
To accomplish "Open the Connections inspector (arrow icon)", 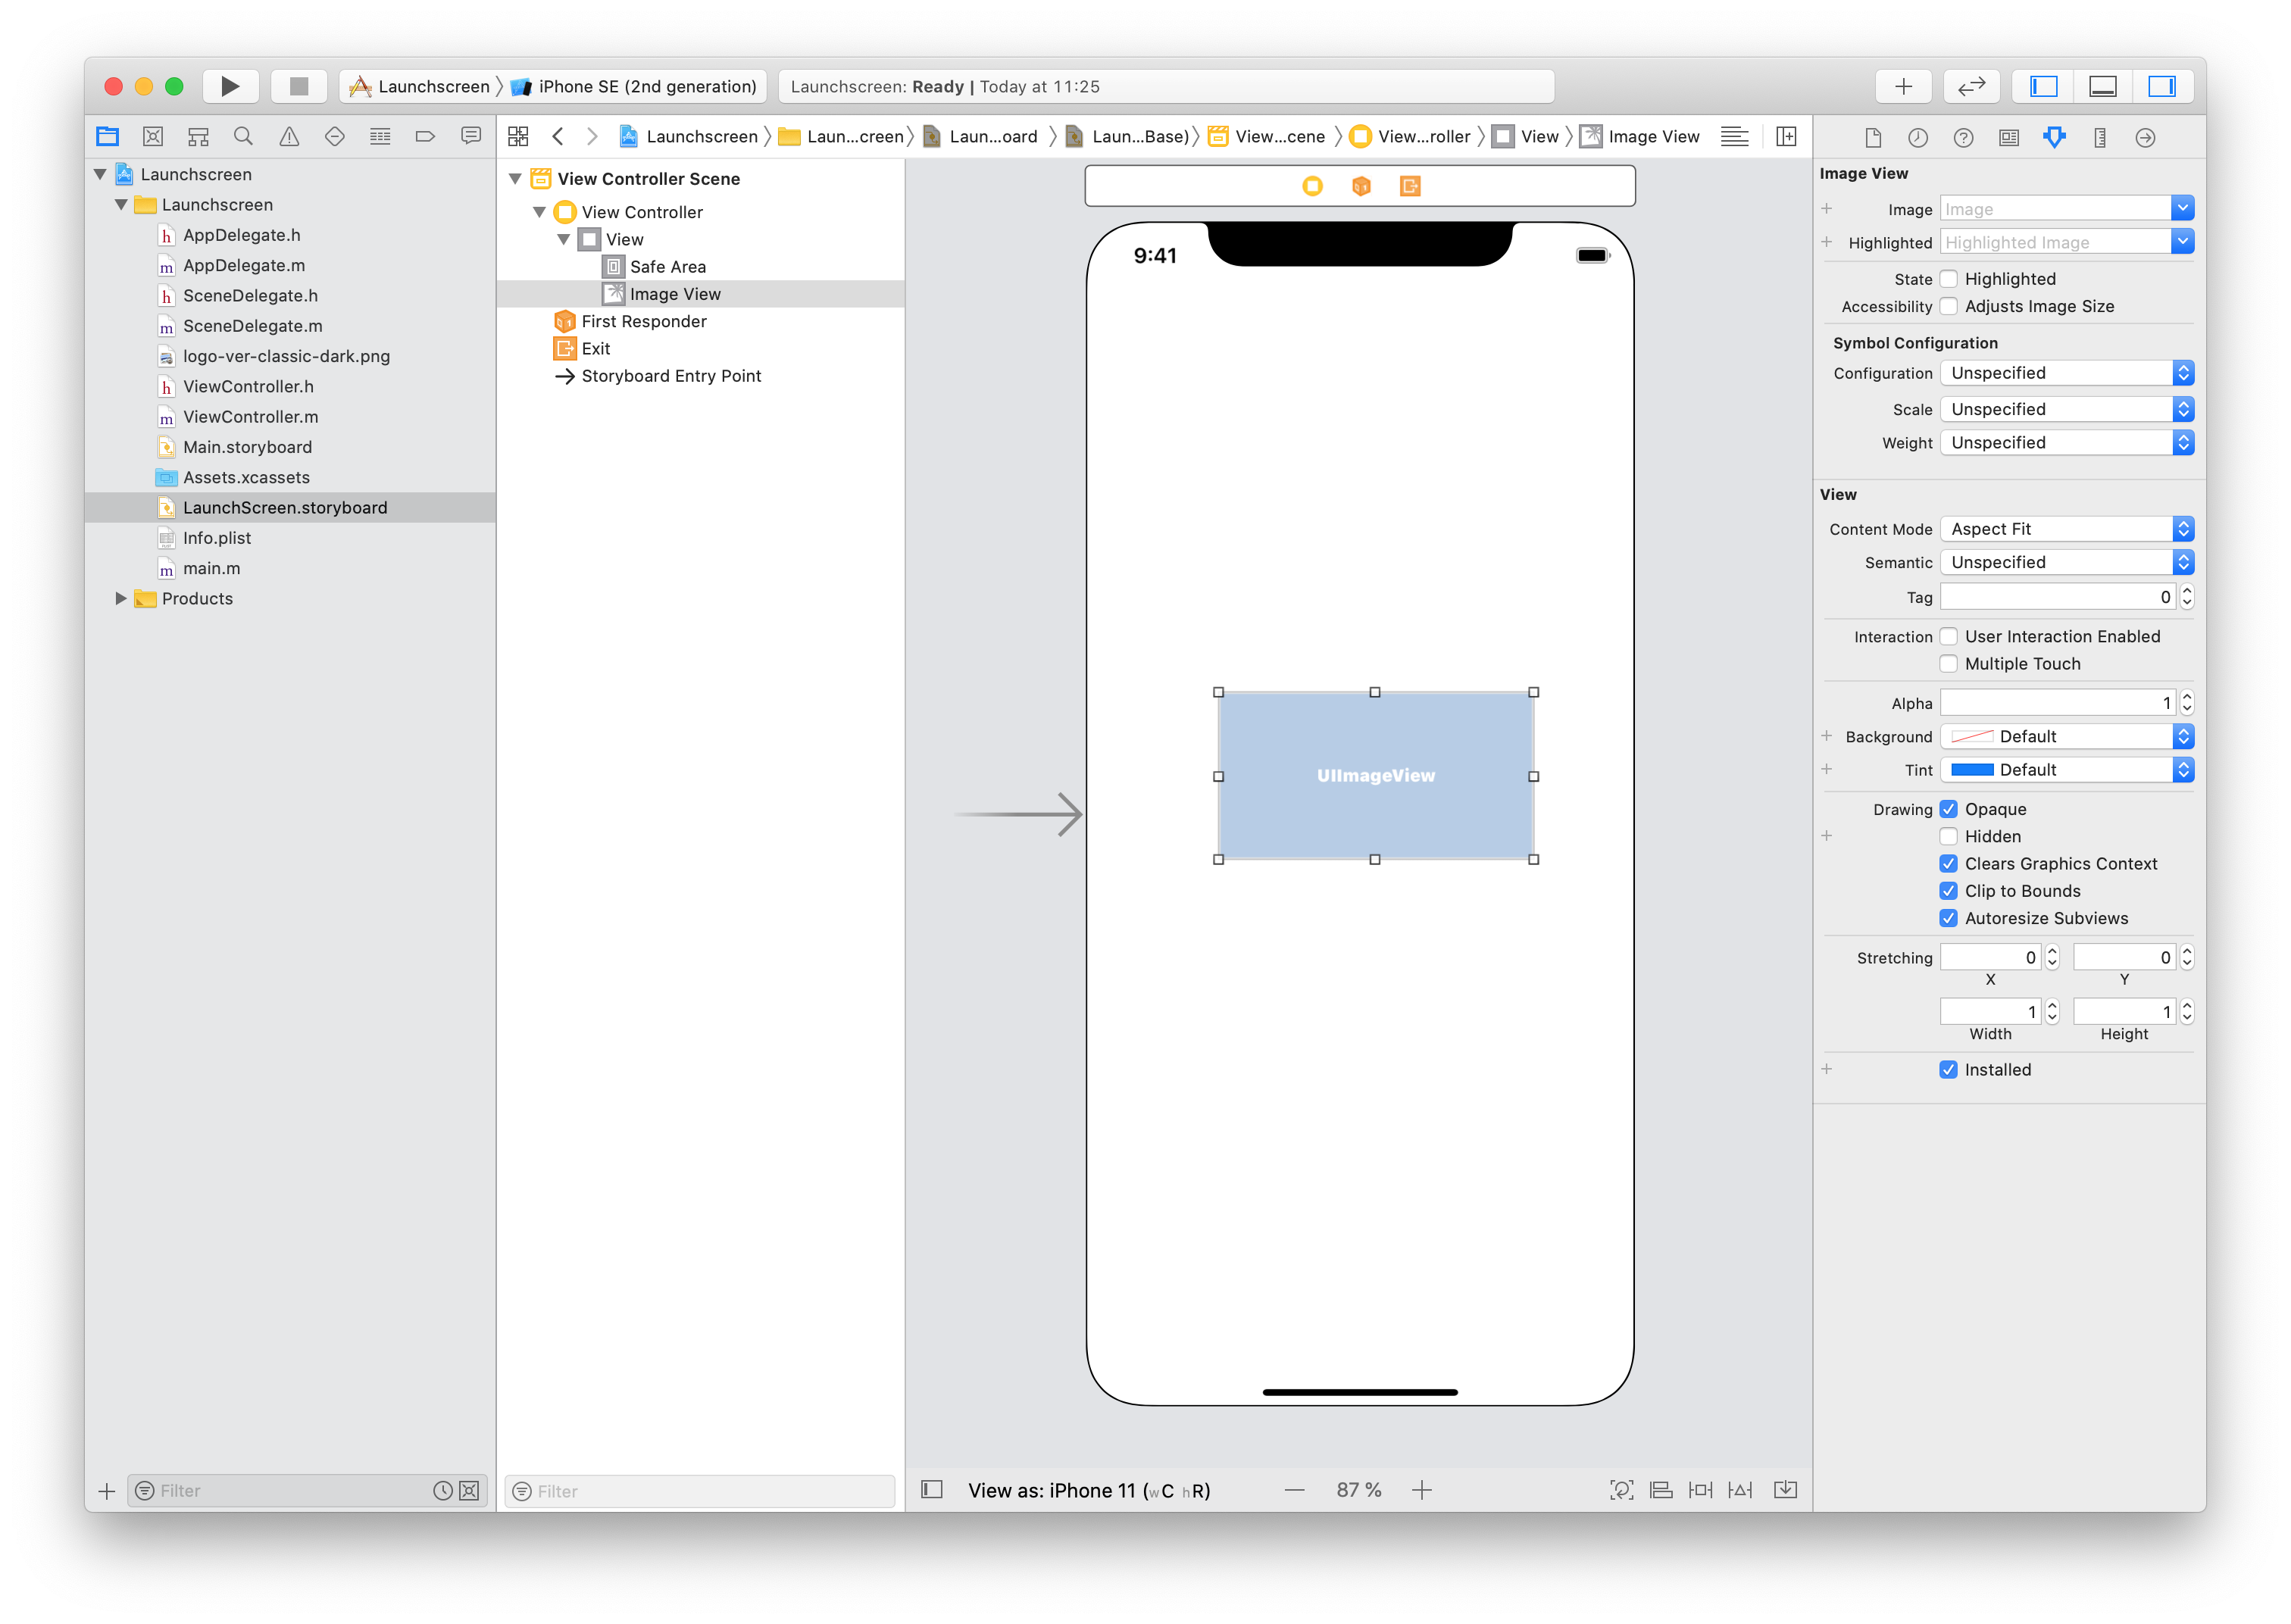I will tap(2146, 137).
